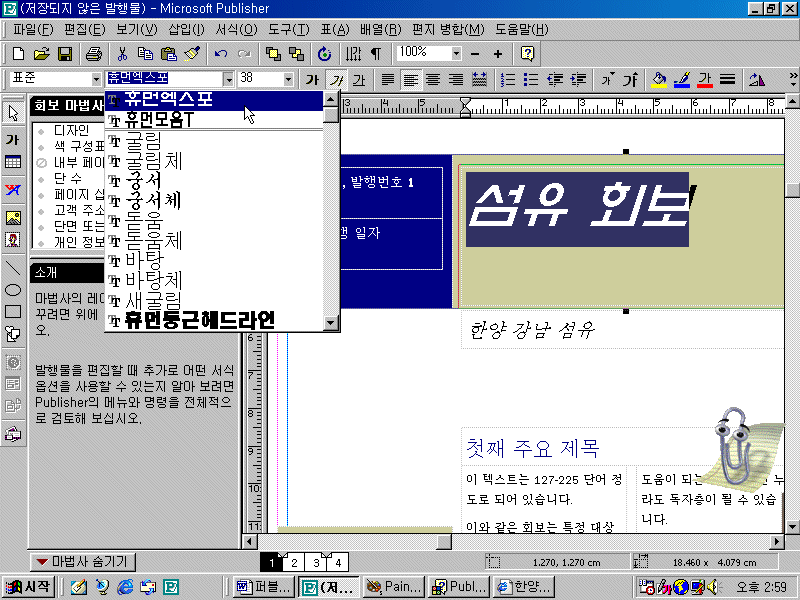Paste using the clipboard icon

[169, 54]
